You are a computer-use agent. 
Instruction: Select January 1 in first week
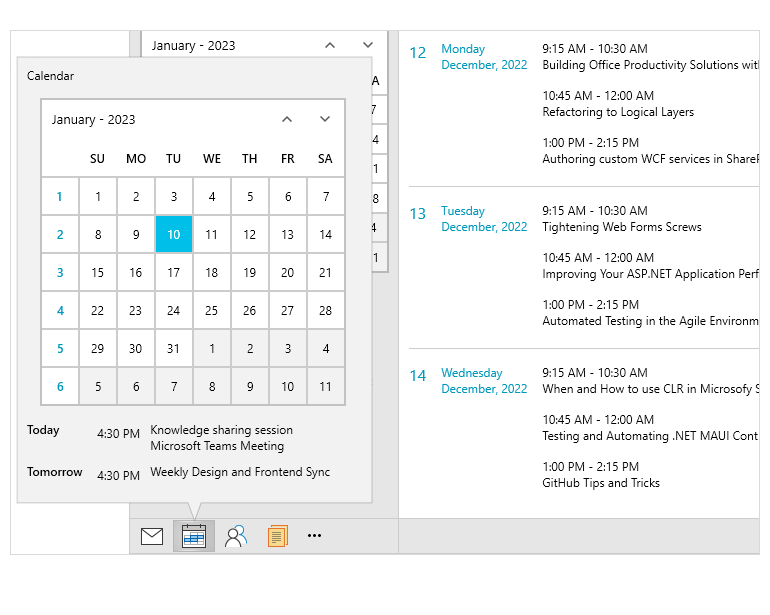(x=98, y=196)
